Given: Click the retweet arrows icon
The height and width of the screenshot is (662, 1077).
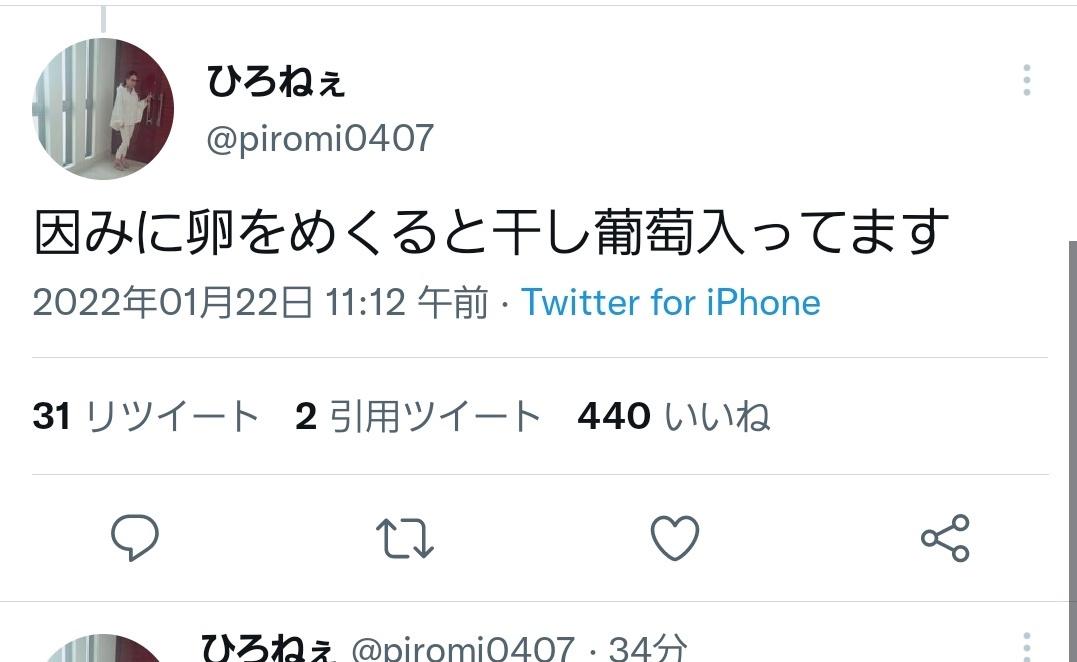Looking at the screenshot, I should click(405, 538).
